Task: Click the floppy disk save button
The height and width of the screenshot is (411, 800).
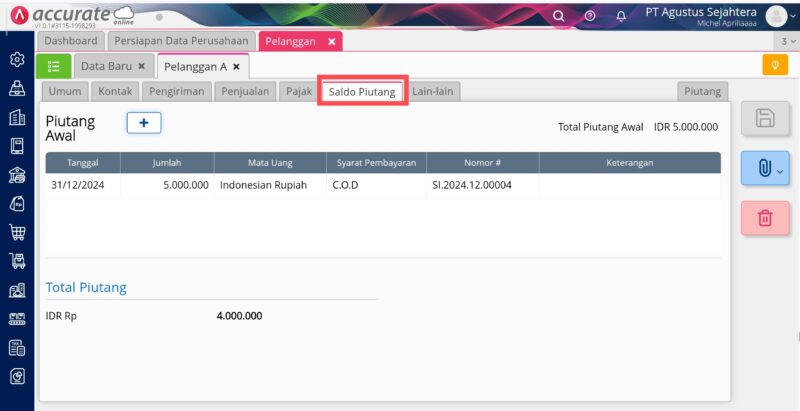Action: 765,119
